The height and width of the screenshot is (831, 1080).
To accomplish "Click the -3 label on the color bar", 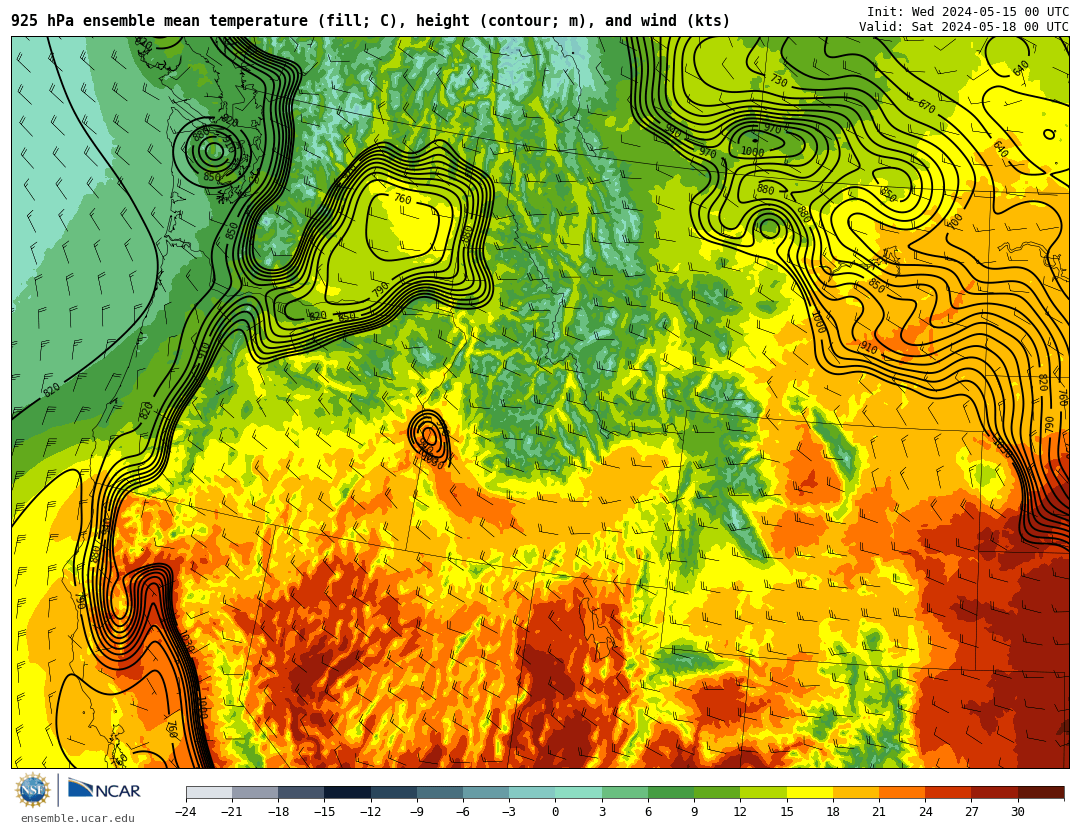I will tap(509, 812).
